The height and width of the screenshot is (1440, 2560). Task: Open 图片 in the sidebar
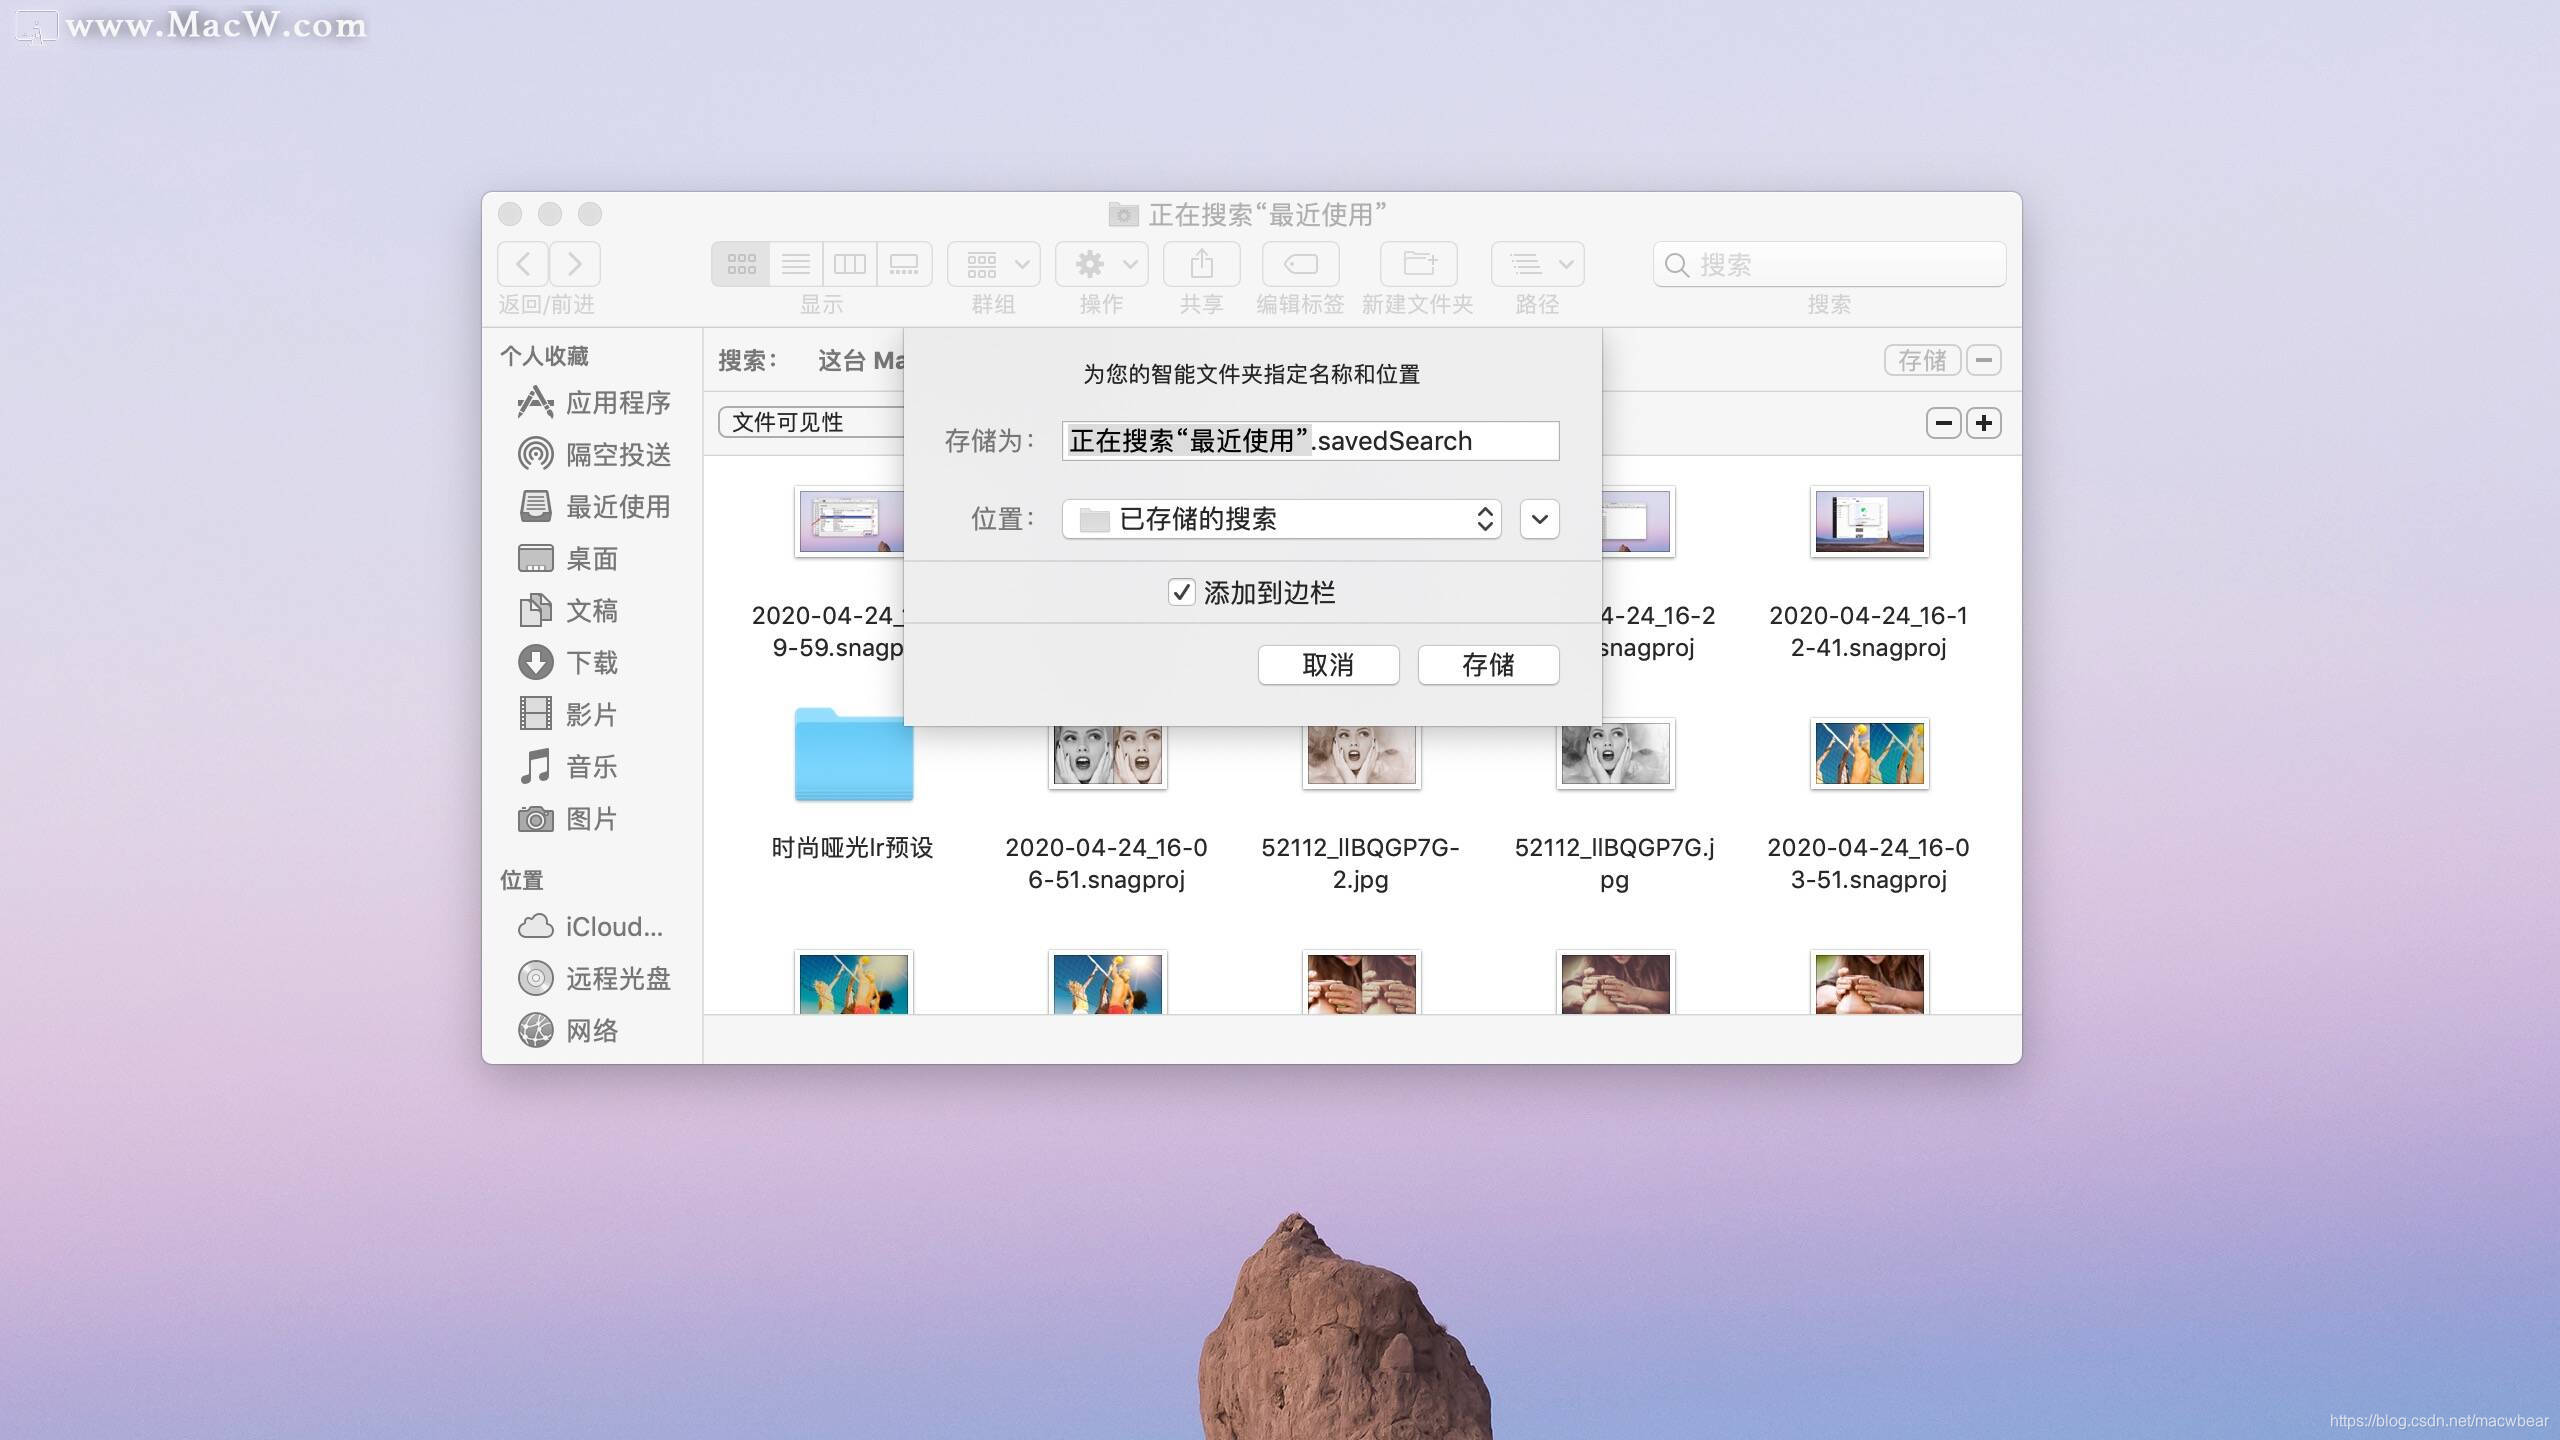click(x=568, y=819)
